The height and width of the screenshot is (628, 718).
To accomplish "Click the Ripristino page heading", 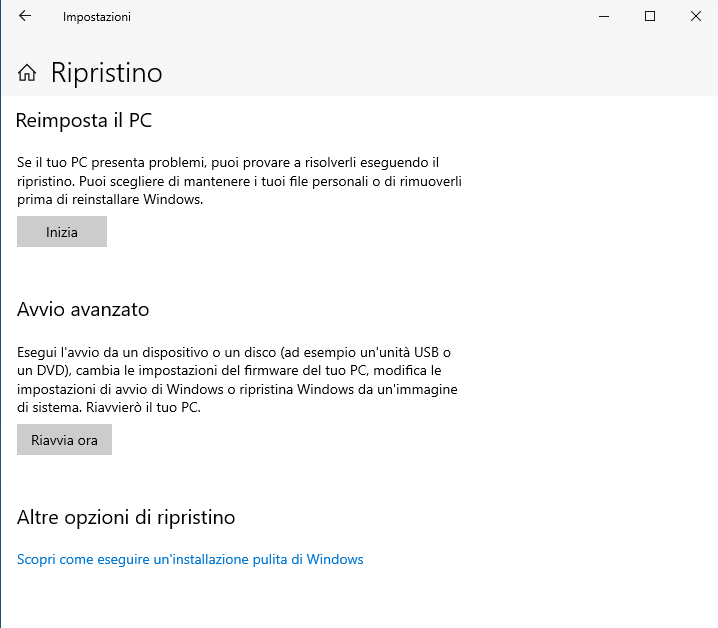I will point(106,73).
